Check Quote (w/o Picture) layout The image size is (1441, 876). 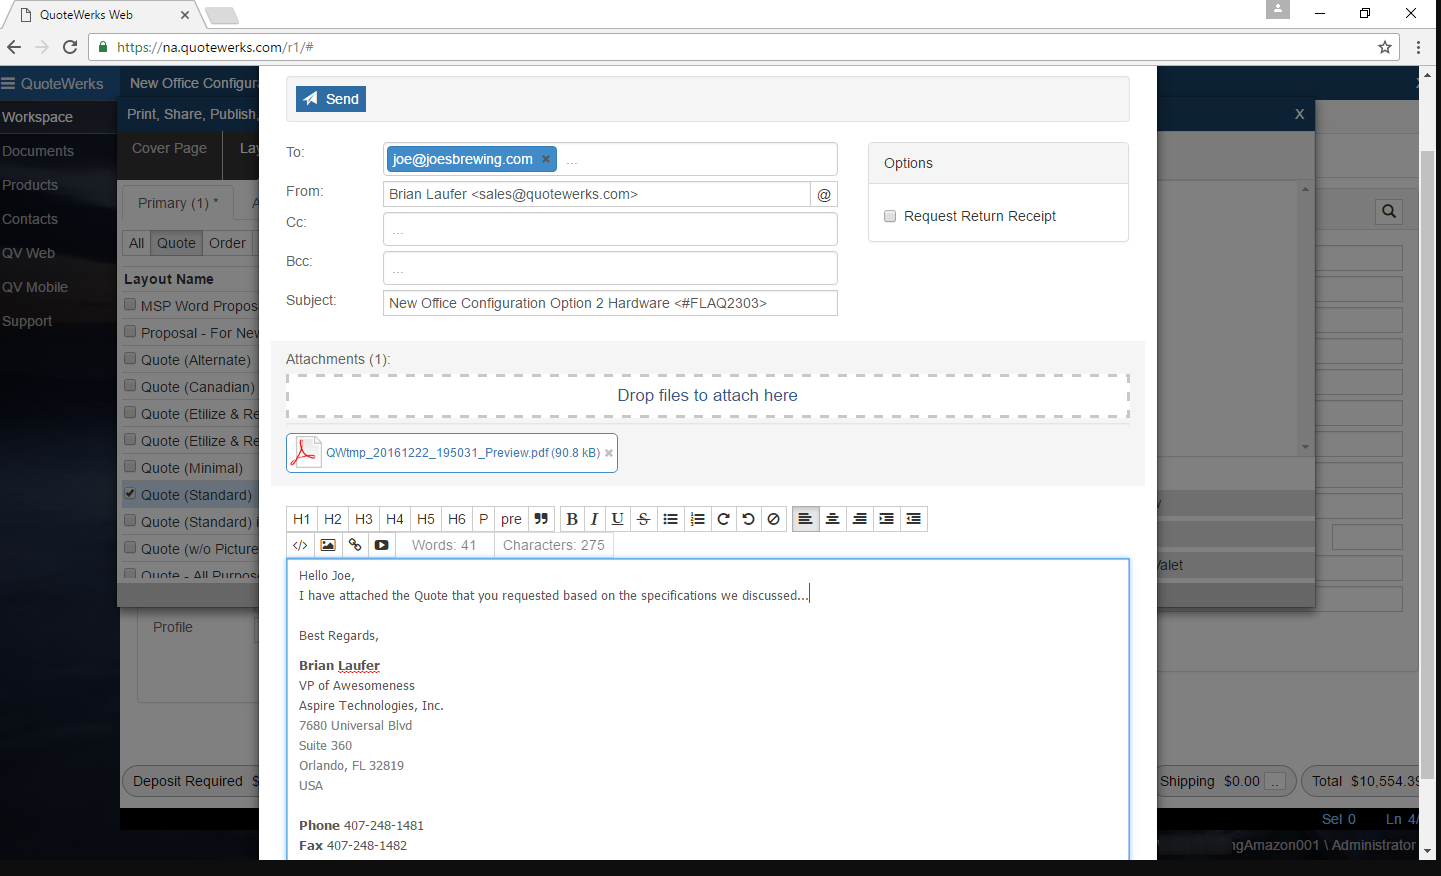(130, 548)
